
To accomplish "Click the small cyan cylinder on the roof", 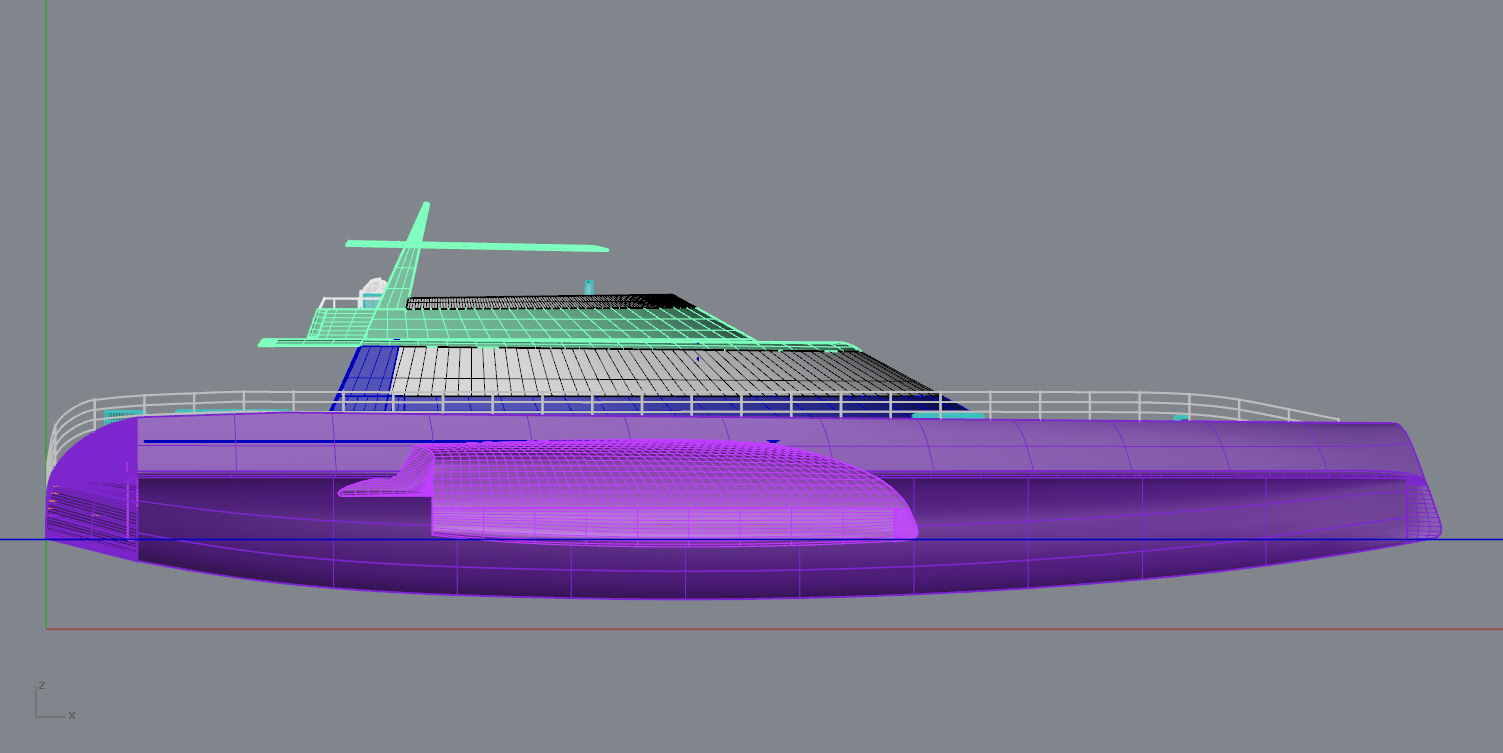I will pyautogui.click(x=589, y=286).
